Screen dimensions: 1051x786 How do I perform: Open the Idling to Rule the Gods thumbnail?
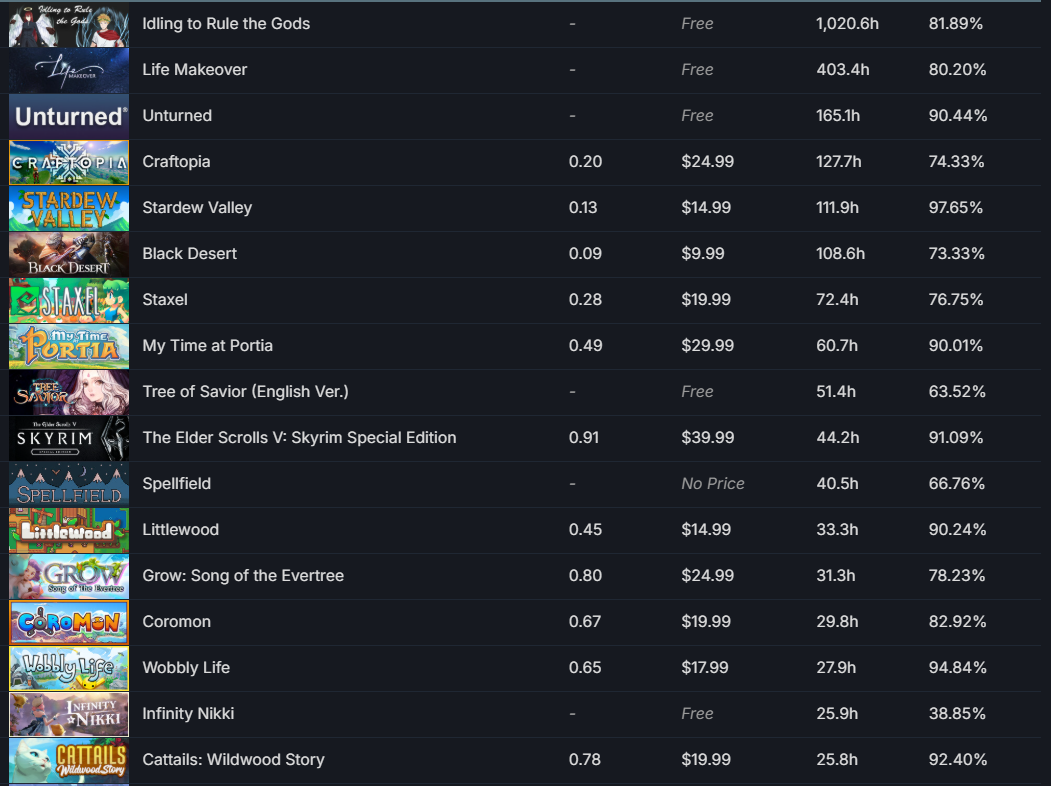point(69,24)
